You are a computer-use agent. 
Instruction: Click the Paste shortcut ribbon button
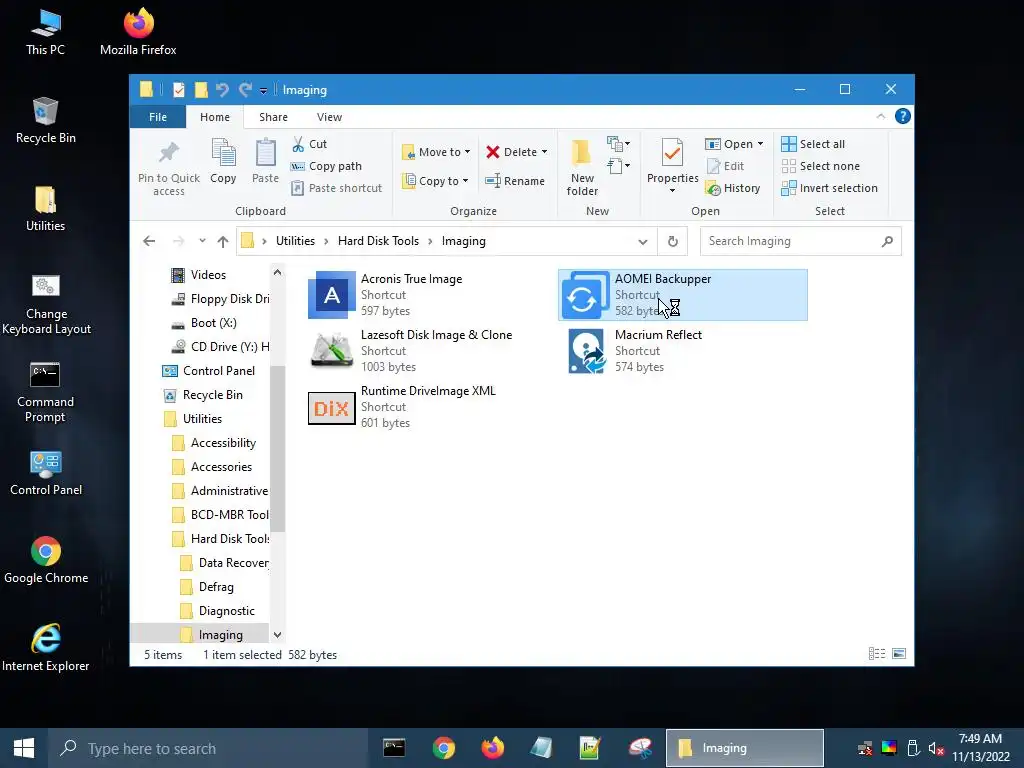336,188
